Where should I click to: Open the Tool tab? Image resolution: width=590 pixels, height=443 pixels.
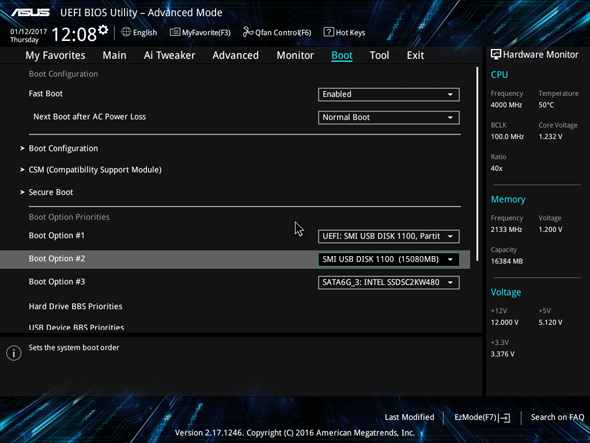click(379, 55)
